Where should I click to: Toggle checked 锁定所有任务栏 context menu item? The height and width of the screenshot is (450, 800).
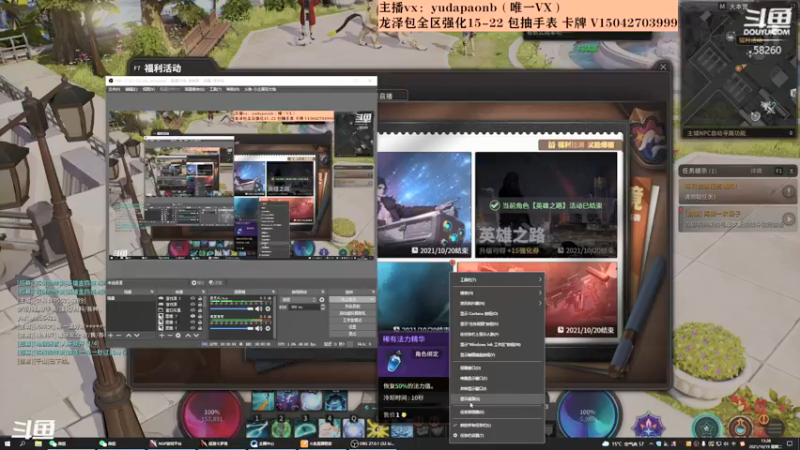[x=497, y=425]
